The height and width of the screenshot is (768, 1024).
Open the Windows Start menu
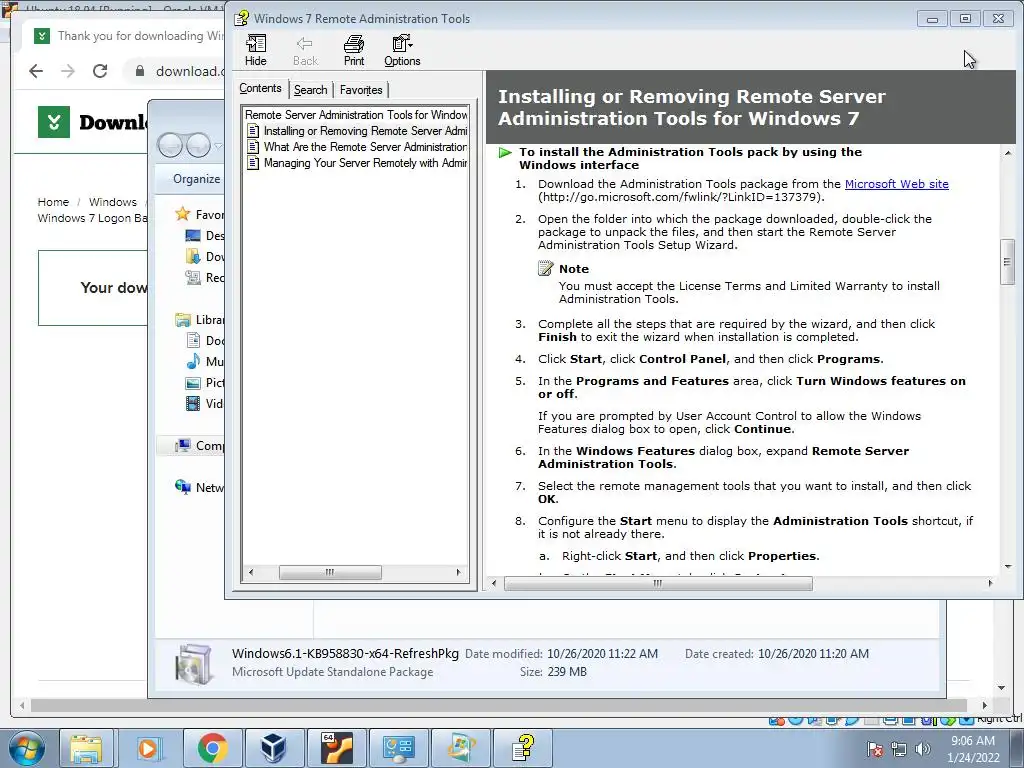[x=26, y=748]
